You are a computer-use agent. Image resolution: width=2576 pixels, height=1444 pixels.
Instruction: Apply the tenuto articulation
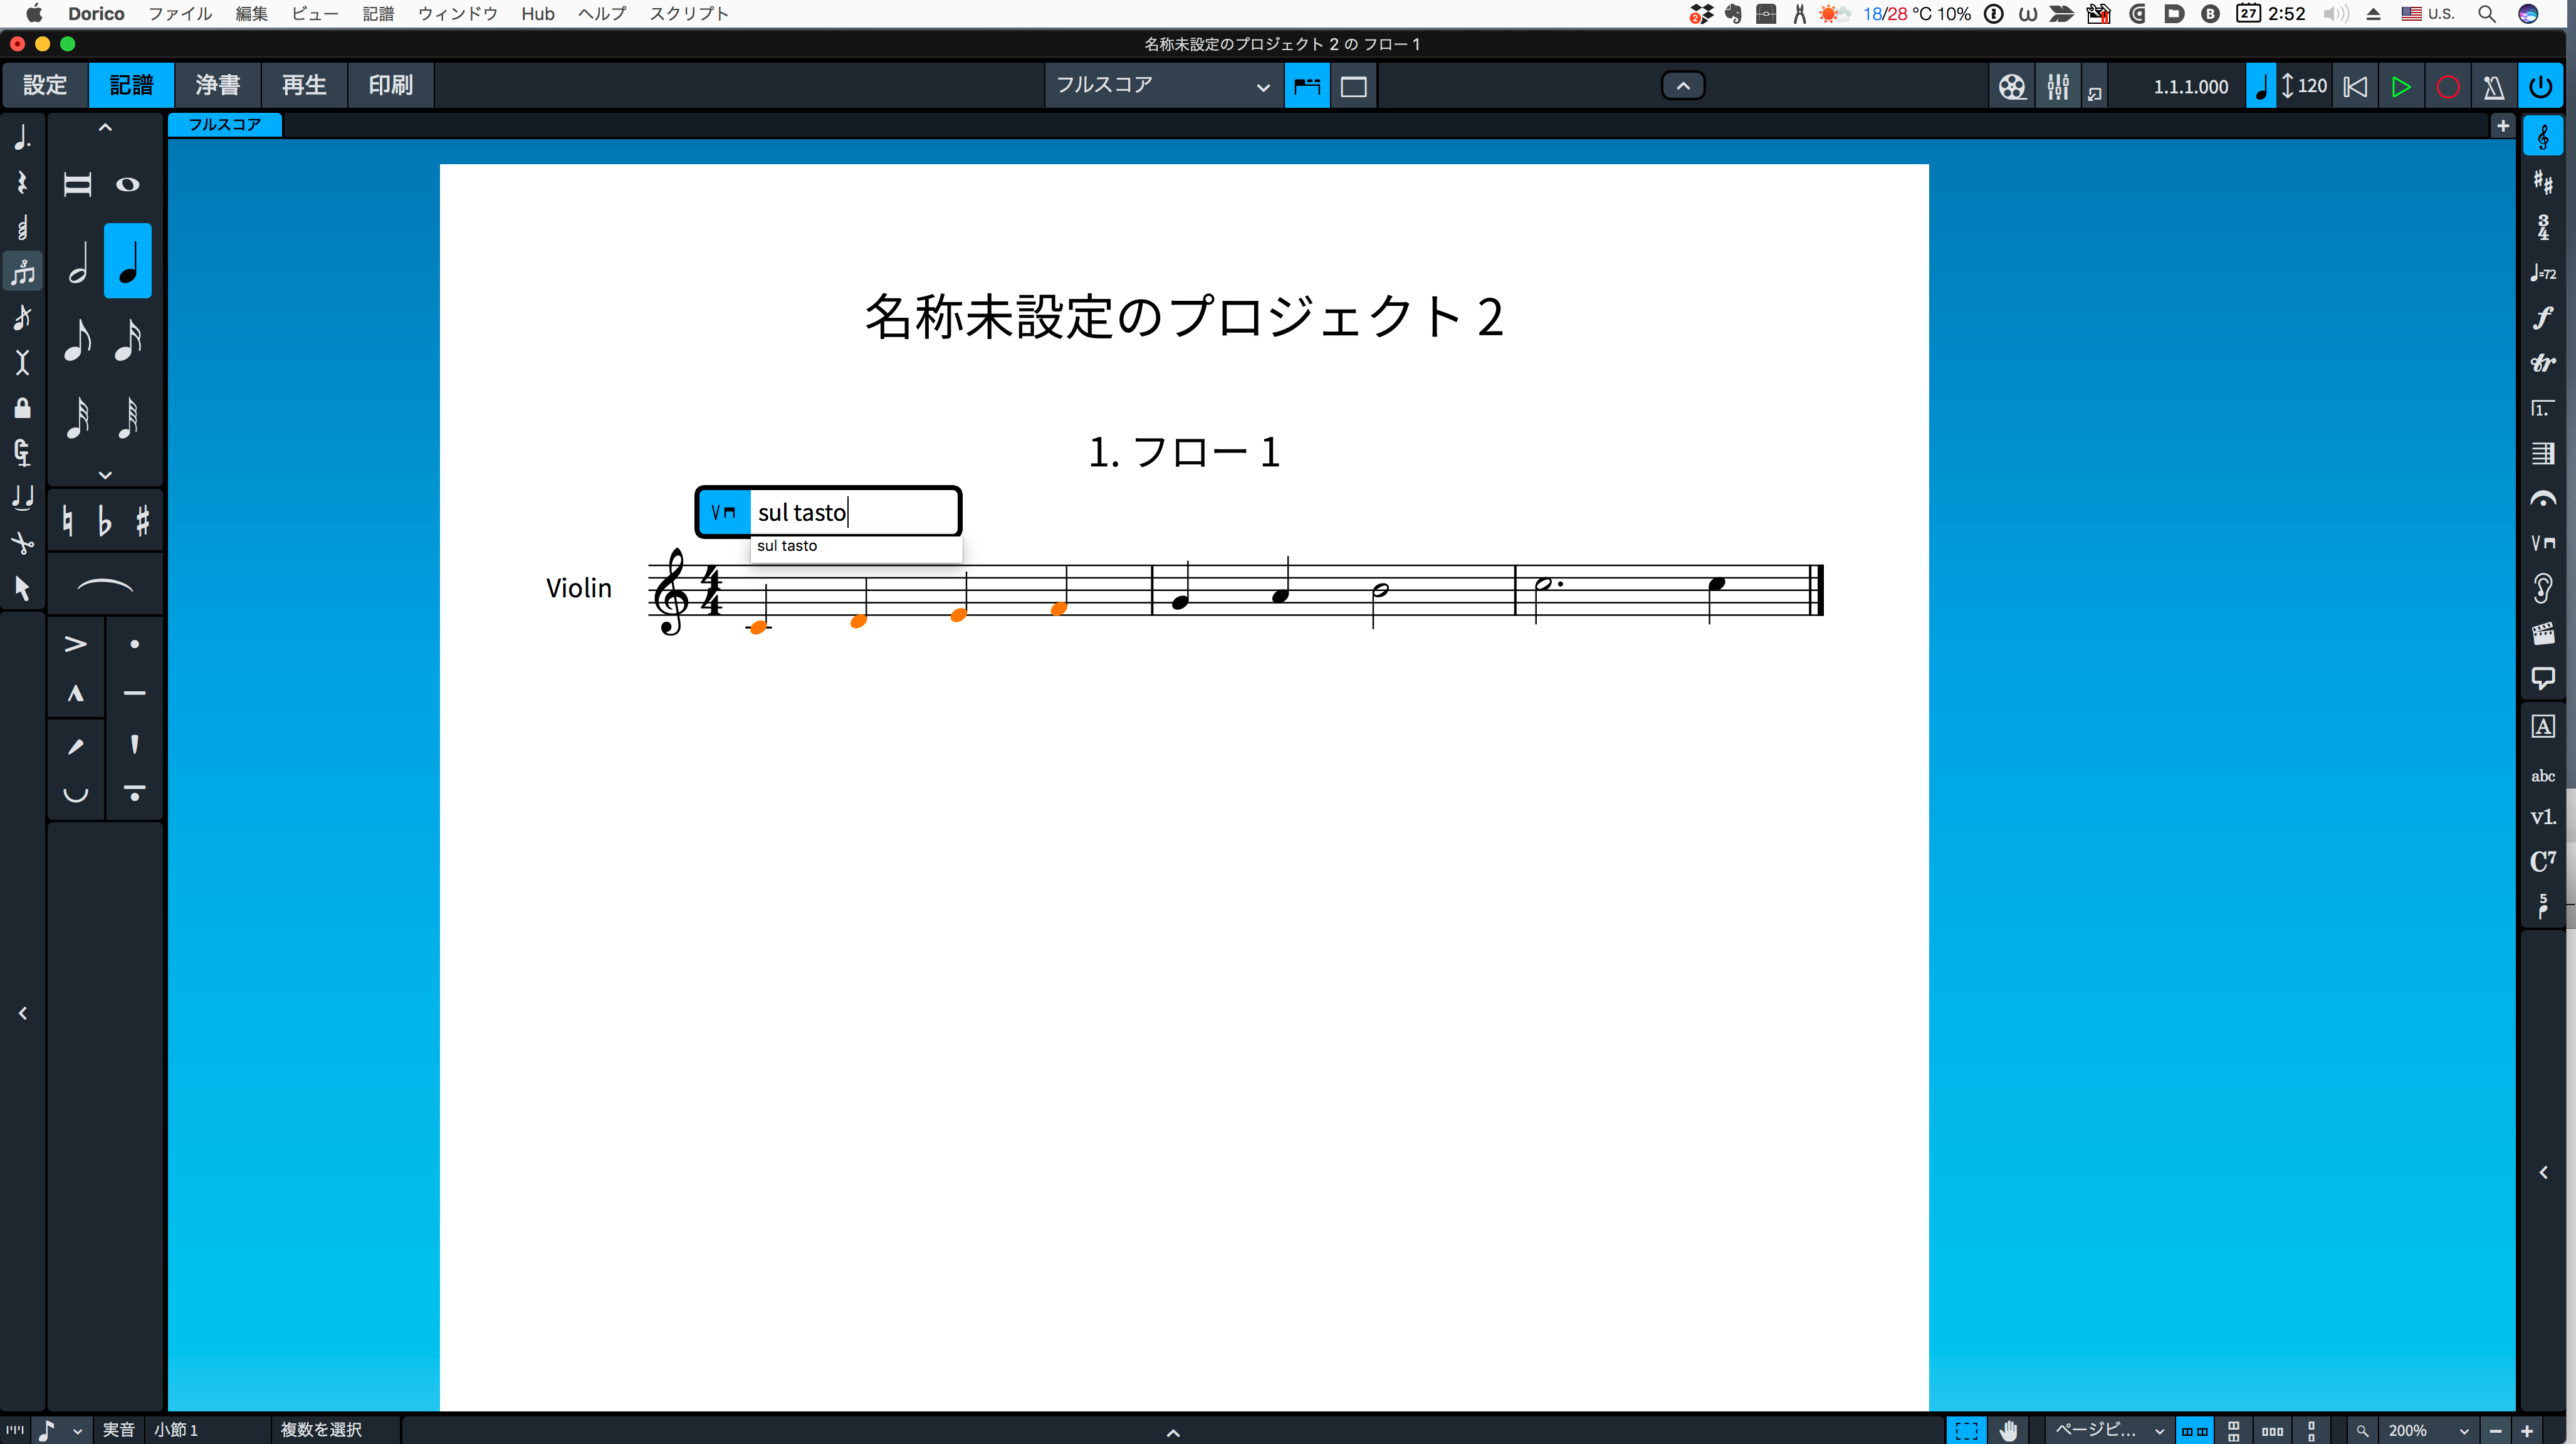coord(134,693)
